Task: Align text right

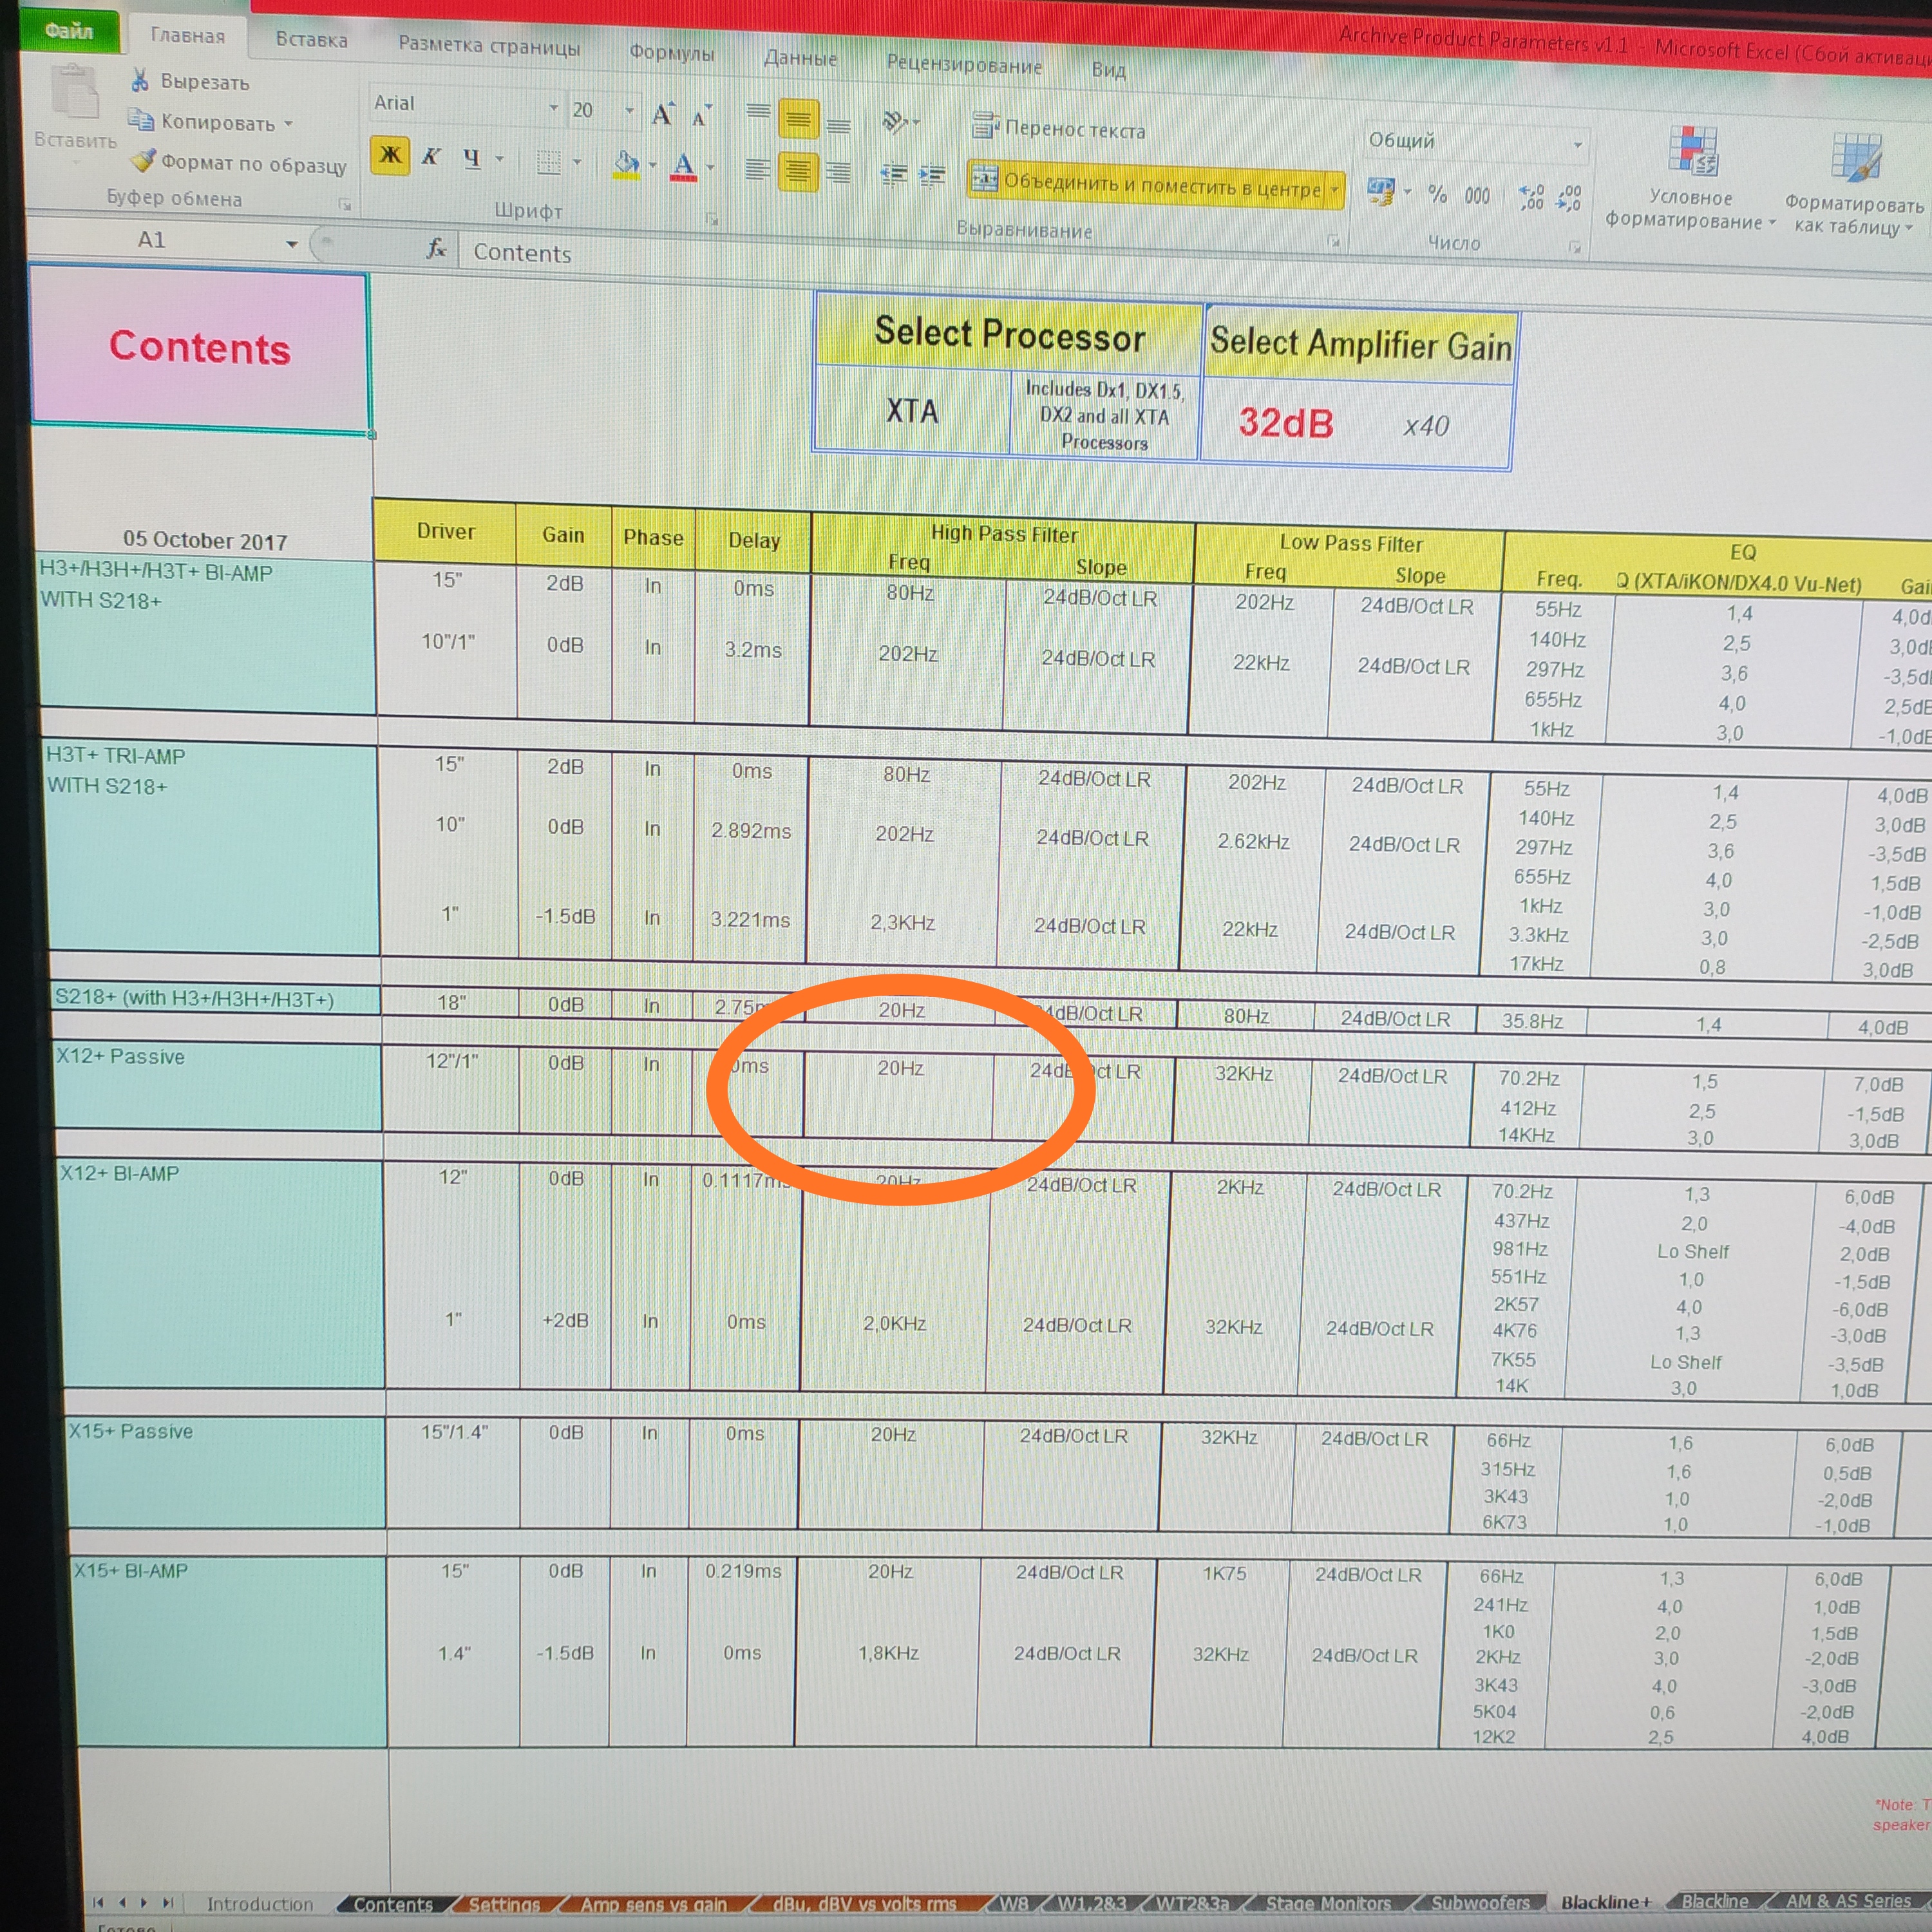Action: (838, 173)
